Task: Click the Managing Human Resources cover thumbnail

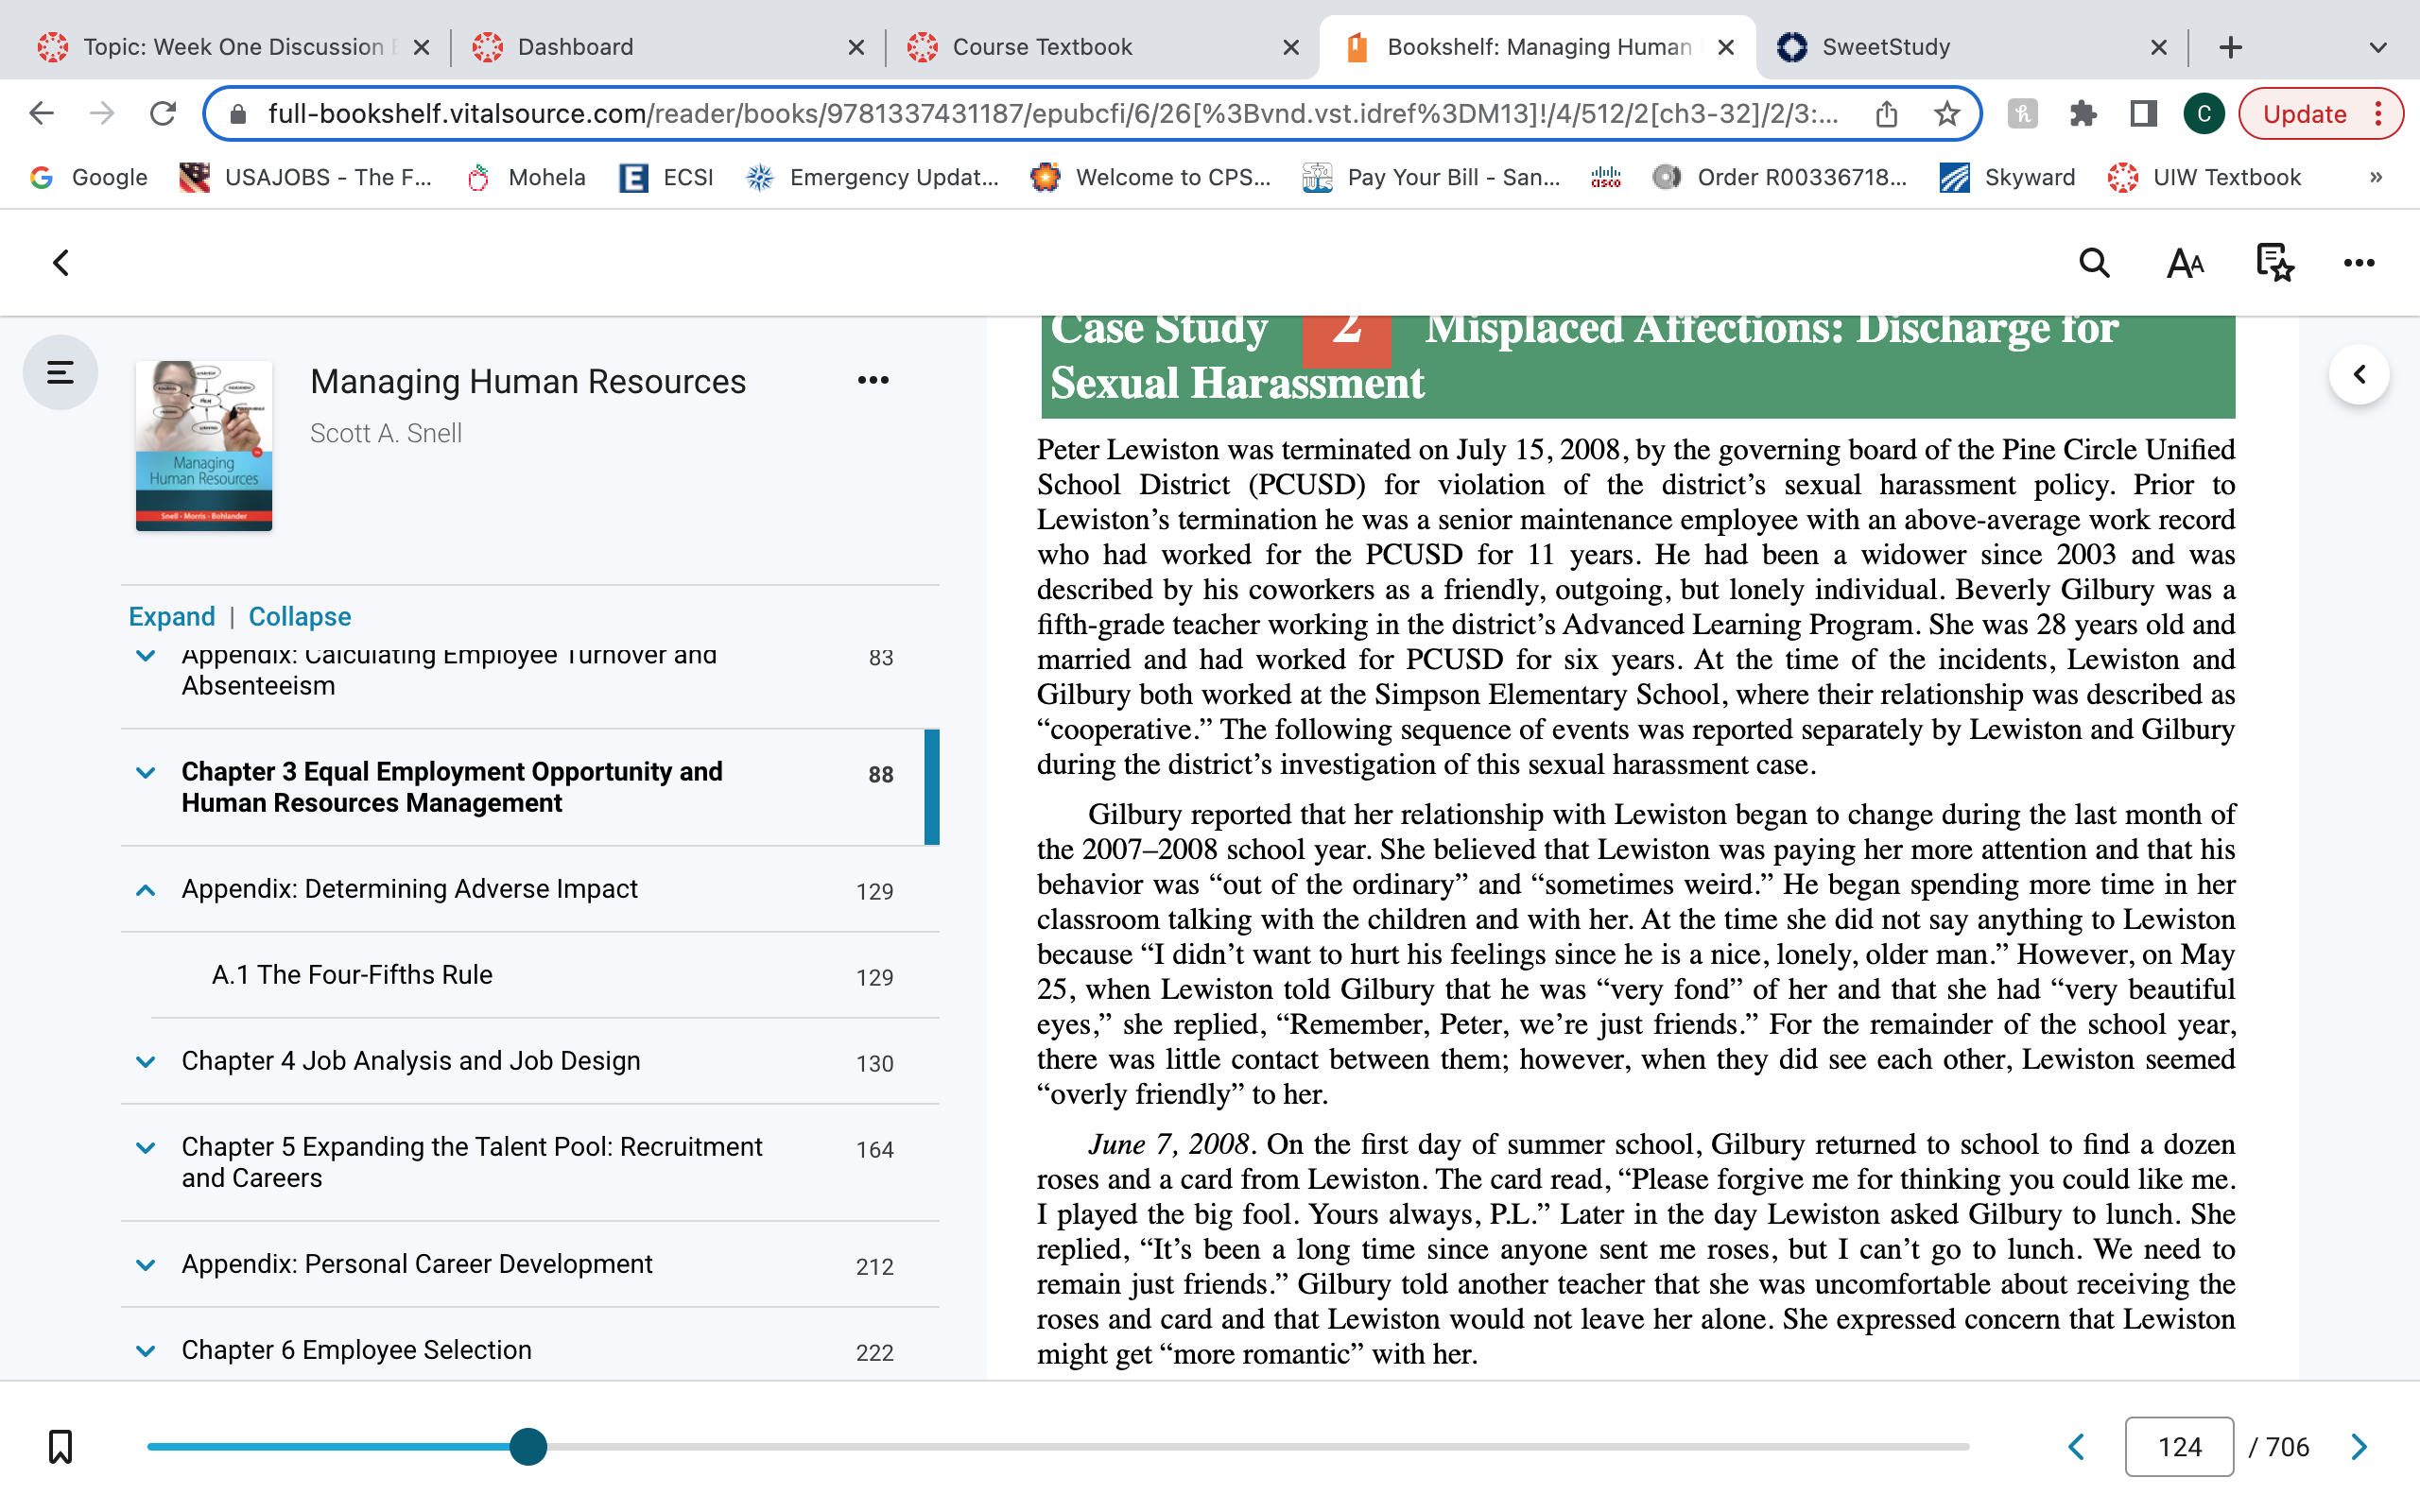Action: point(204,446)
